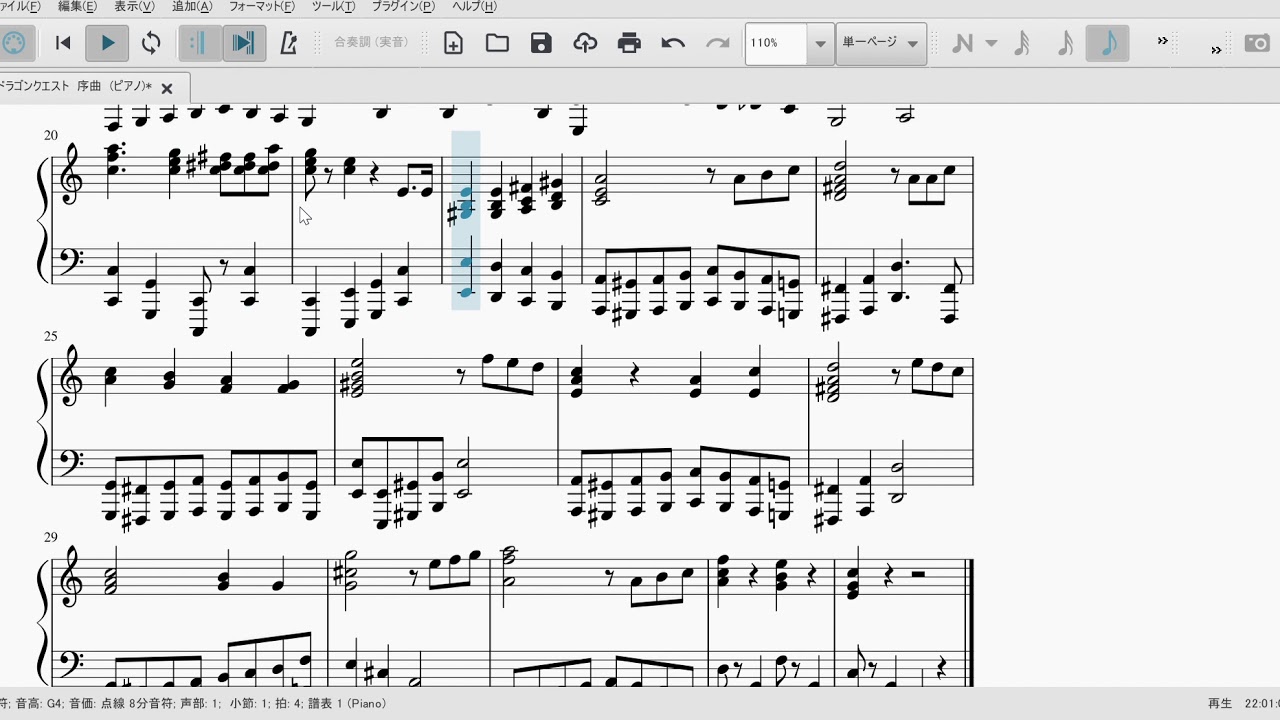Print the score
This screenshot has height=720, width=1280.
click(629, 43)
